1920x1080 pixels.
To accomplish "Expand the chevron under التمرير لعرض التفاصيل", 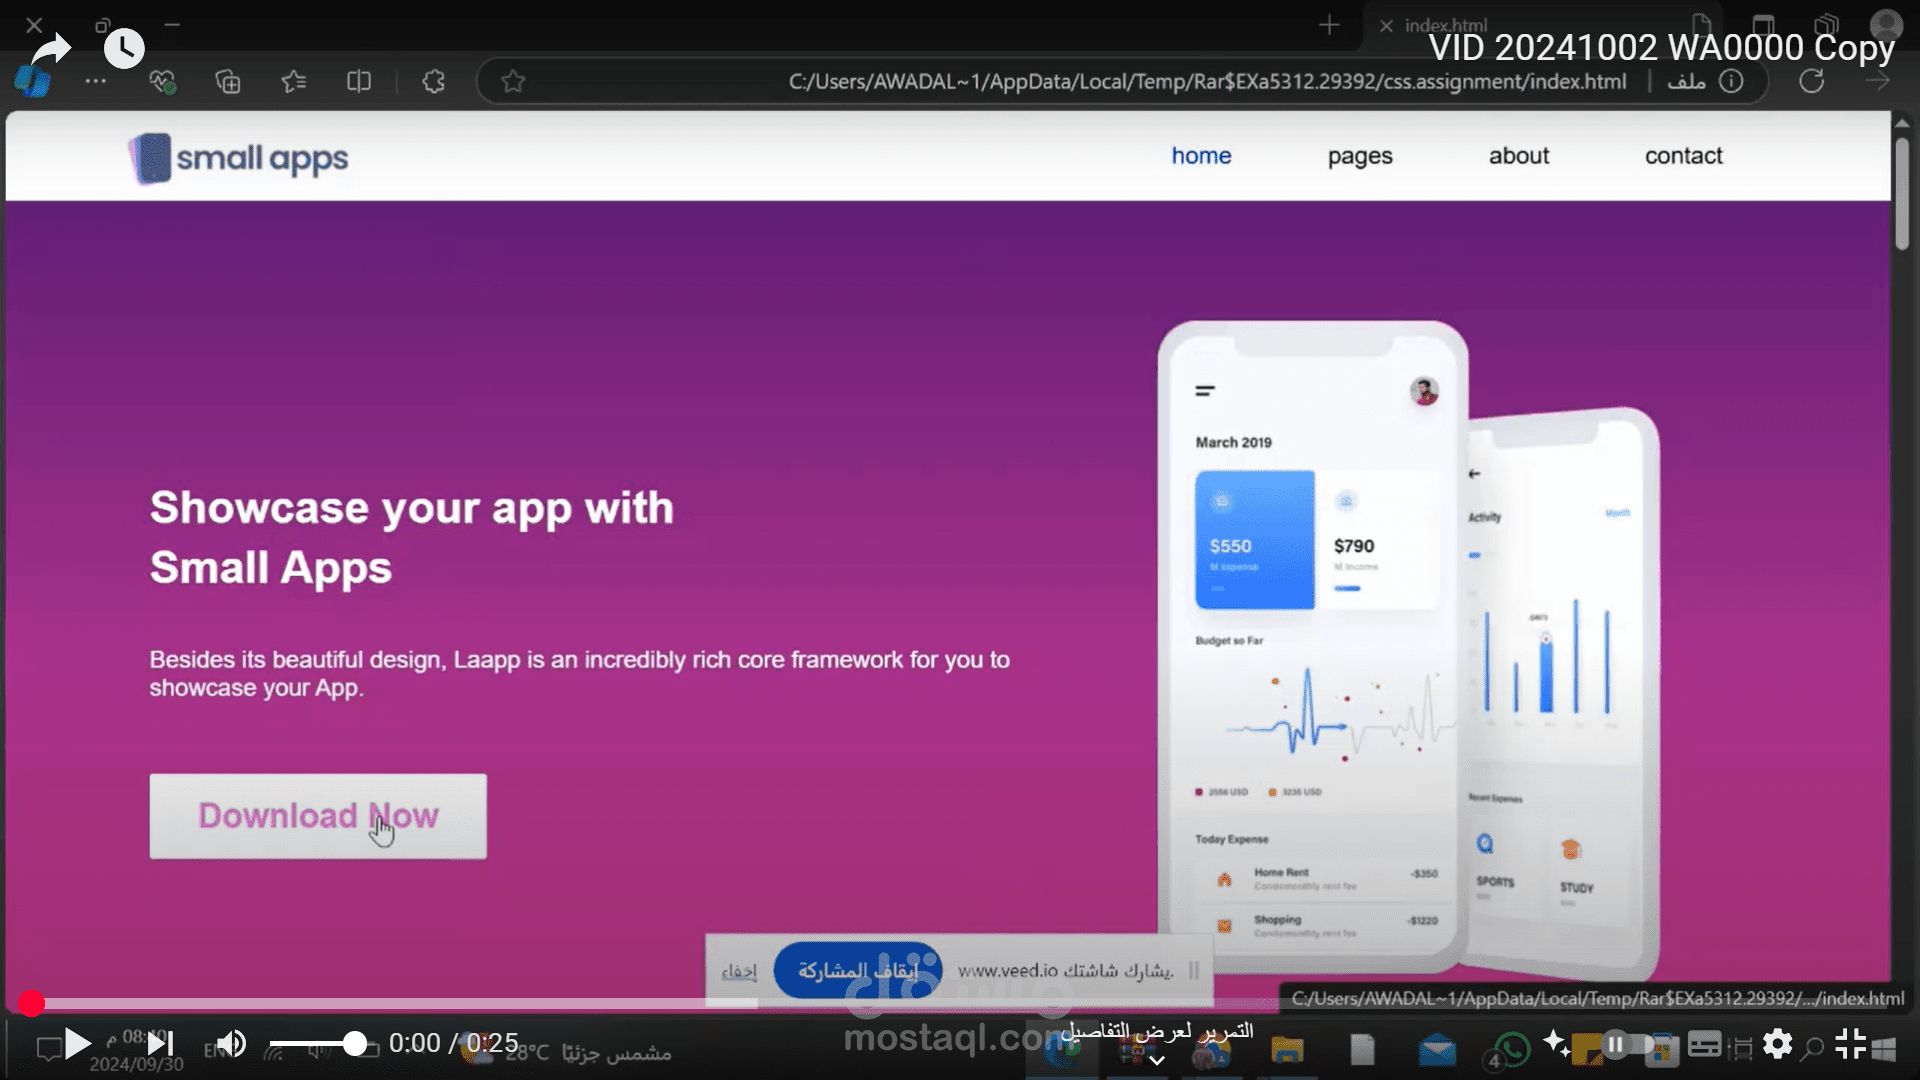I will click(x=1159, y=1062).
